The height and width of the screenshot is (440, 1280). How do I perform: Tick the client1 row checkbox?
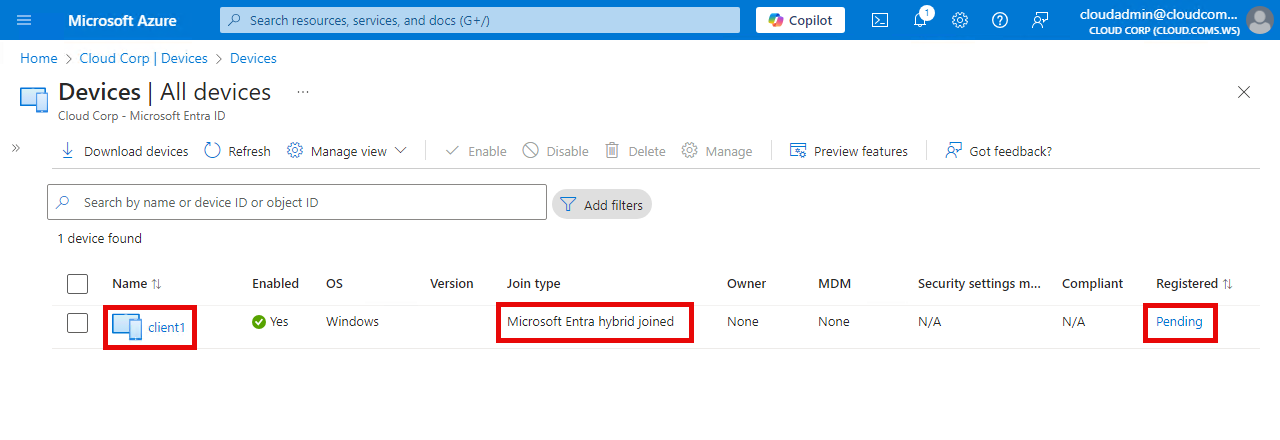point(77,322)
